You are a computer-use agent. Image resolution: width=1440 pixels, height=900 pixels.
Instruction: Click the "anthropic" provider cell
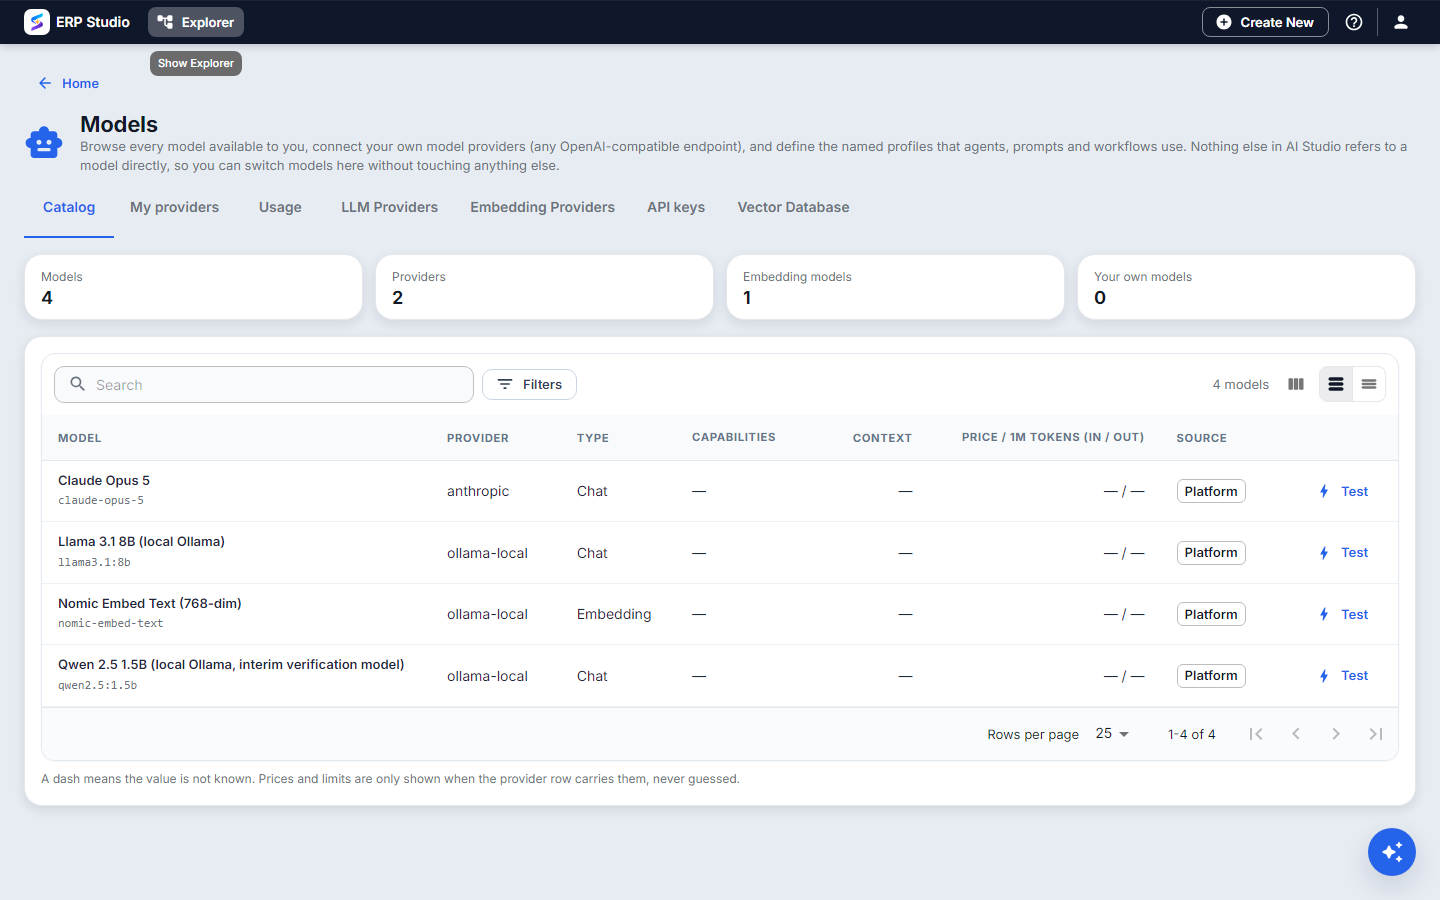(x=478, y=491)
